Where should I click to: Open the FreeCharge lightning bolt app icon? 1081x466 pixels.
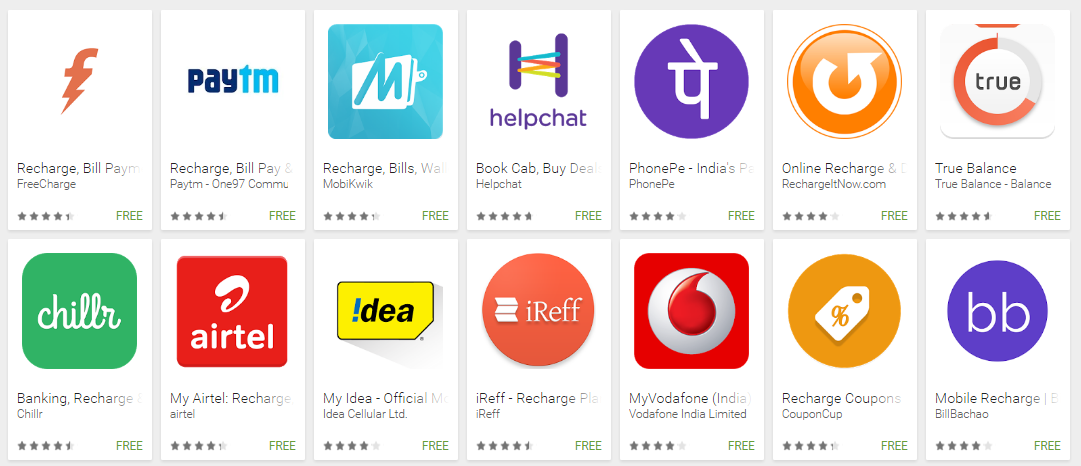(x=80, y=81)
